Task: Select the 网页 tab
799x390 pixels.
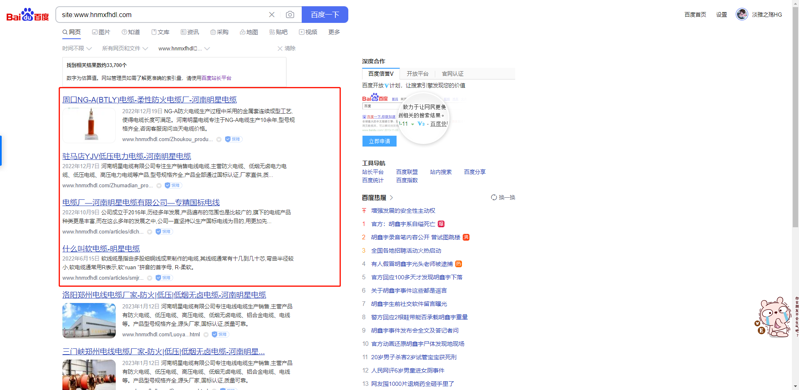Action: click(71, 32)
